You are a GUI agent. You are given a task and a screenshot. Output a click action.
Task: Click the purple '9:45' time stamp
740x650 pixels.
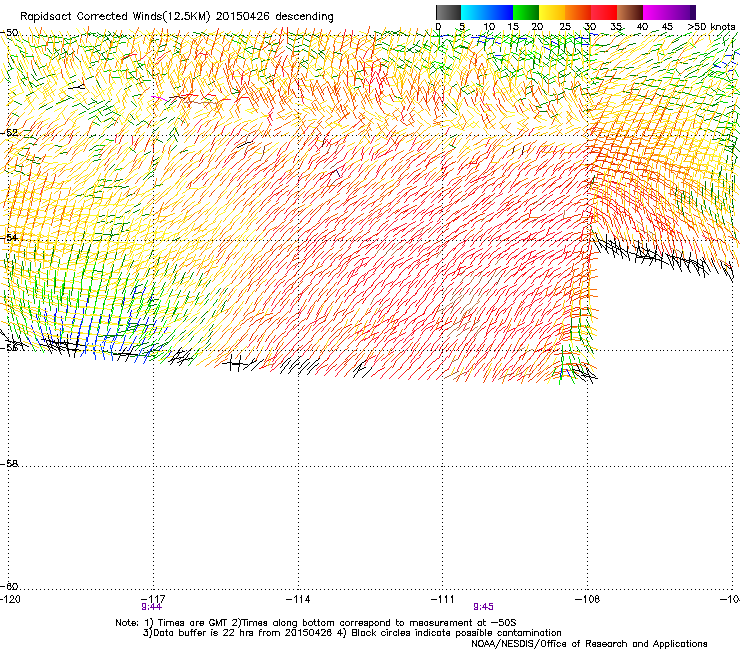tap(483, 607)
